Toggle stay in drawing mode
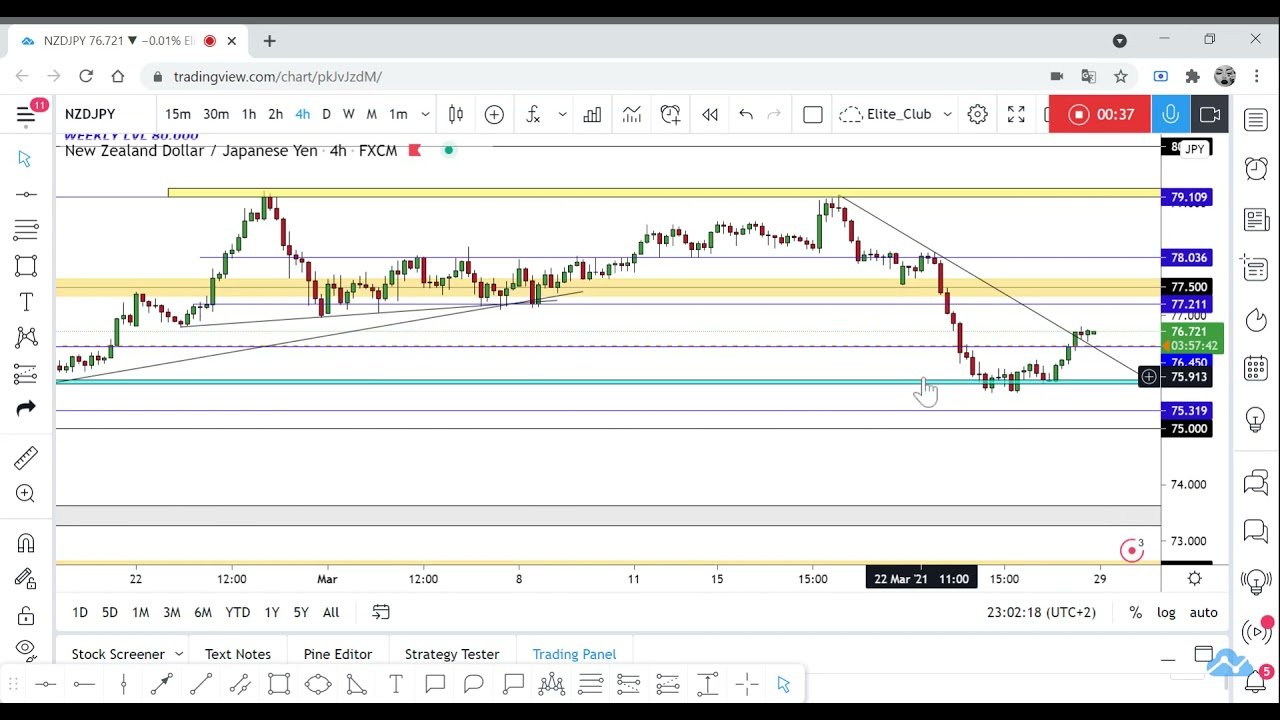This screenshot has height=720, width=1280. tap(26, 578)
